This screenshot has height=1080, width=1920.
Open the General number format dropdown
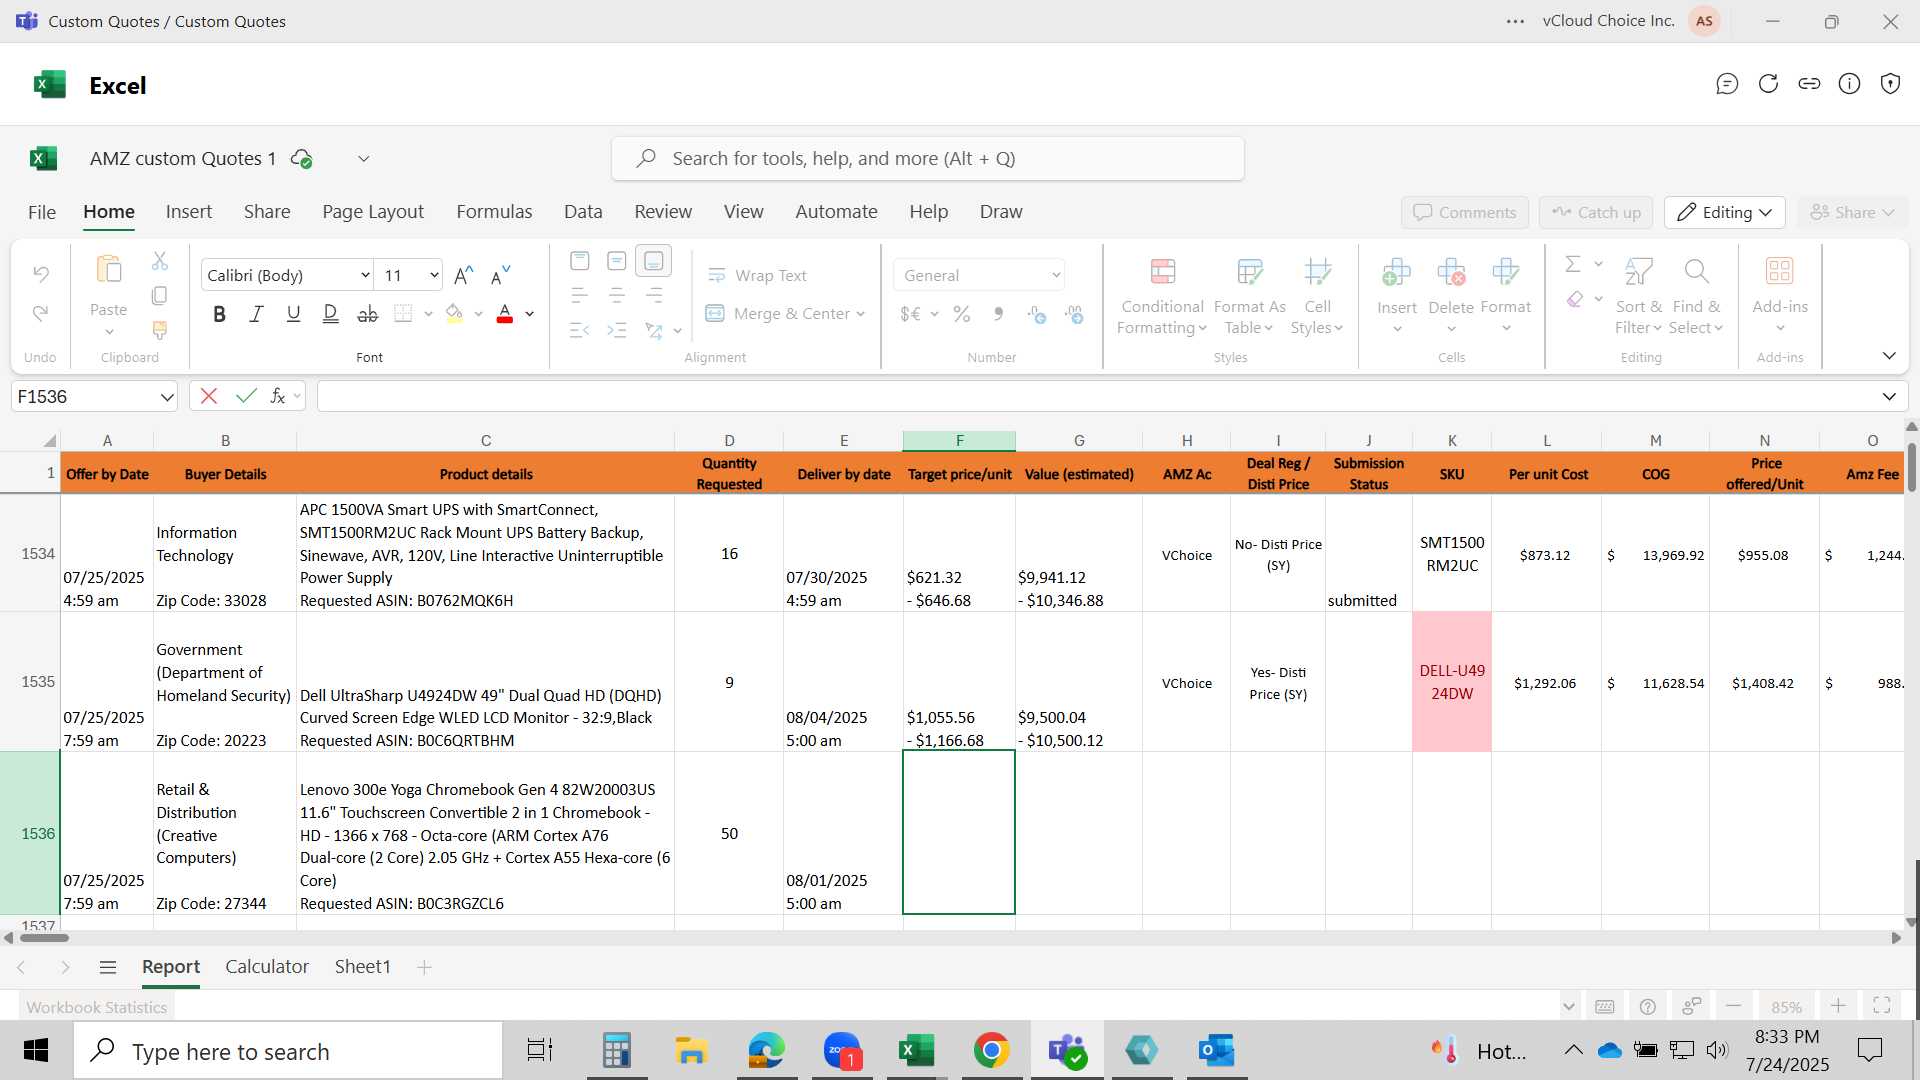pyautogui.click(x=1055, y=275)
